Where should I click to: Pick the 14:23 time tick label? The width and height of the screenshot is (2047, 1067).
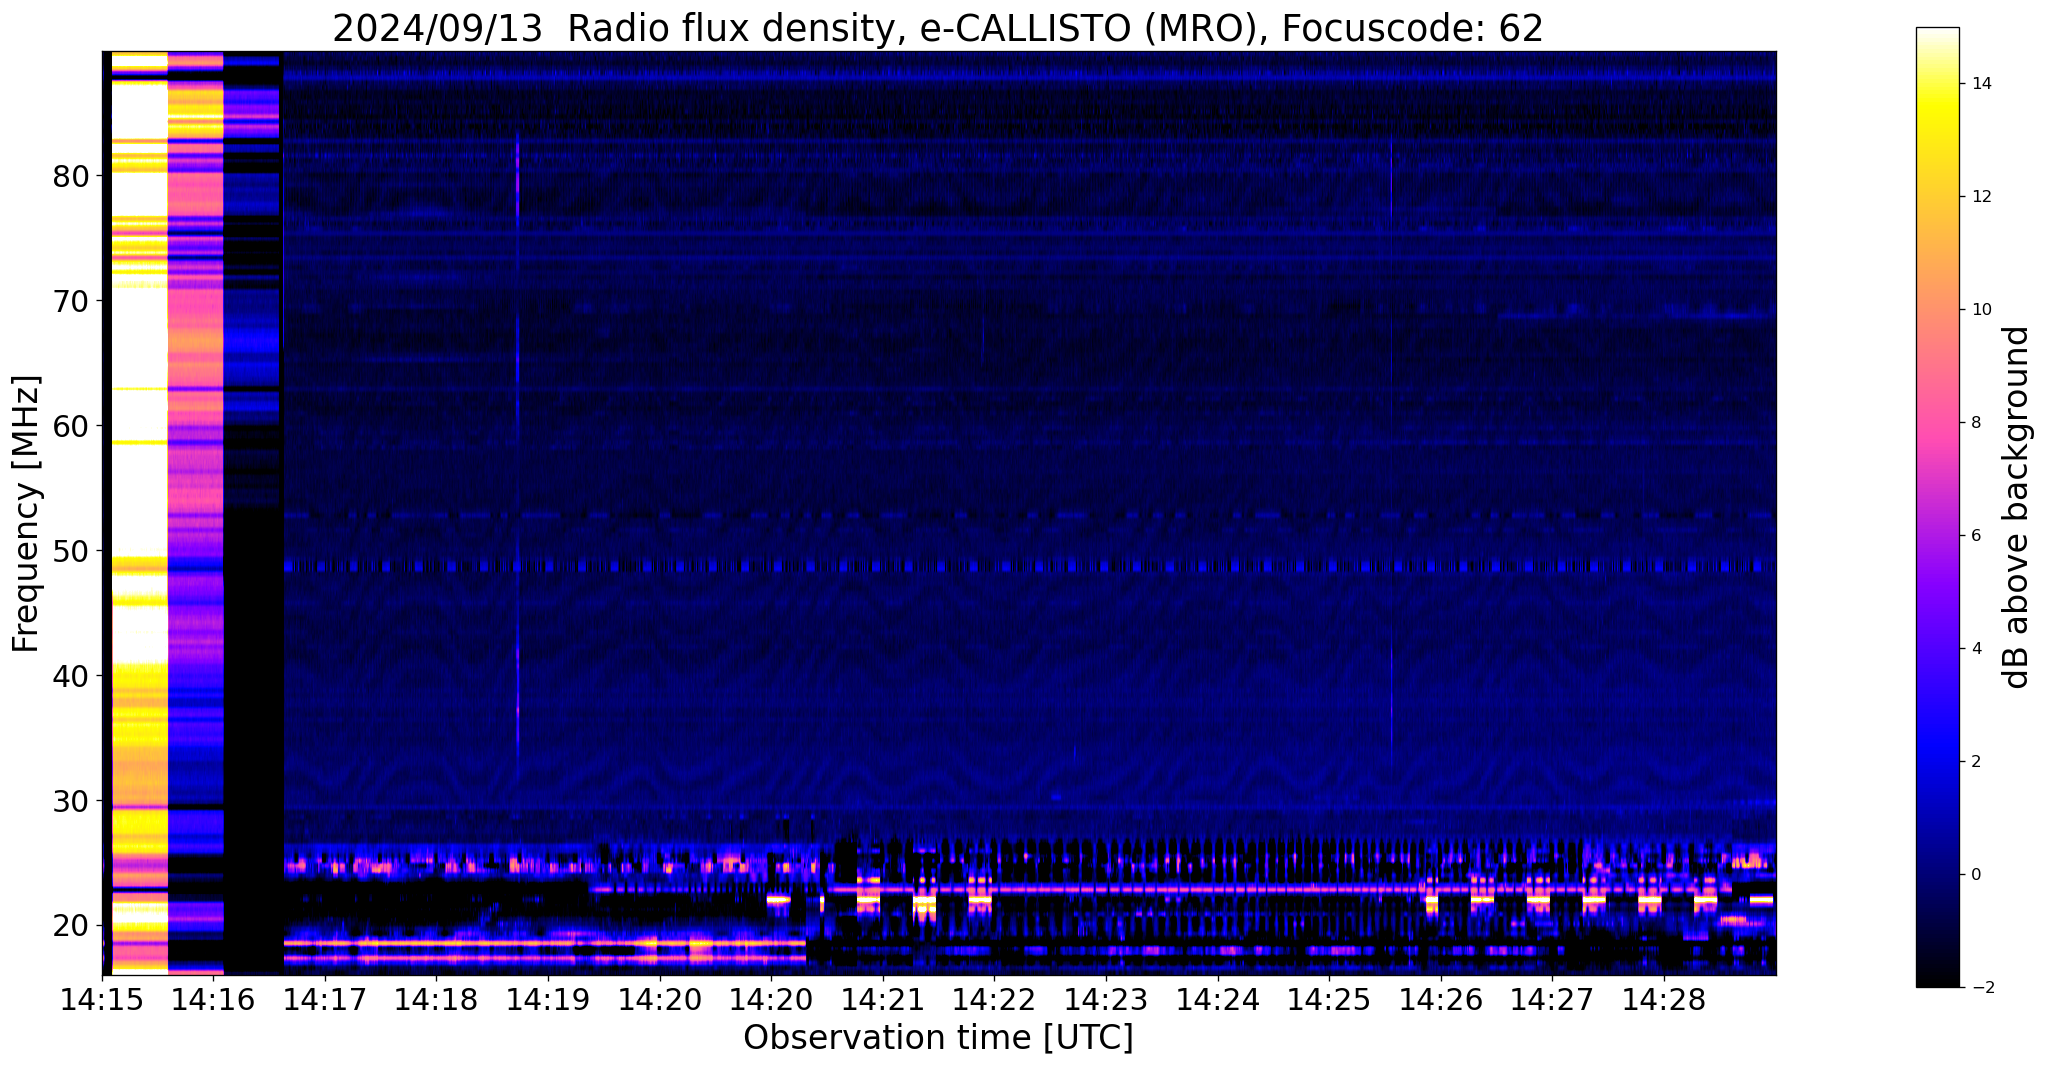coord(1105,1000)
